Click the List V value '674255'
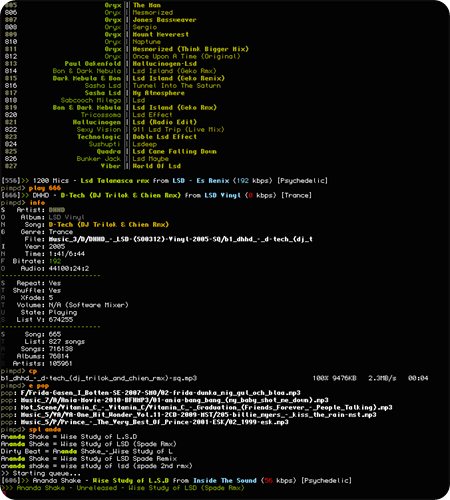The height and width of the screenshot is (500, 450). click(x=61, y=320)
